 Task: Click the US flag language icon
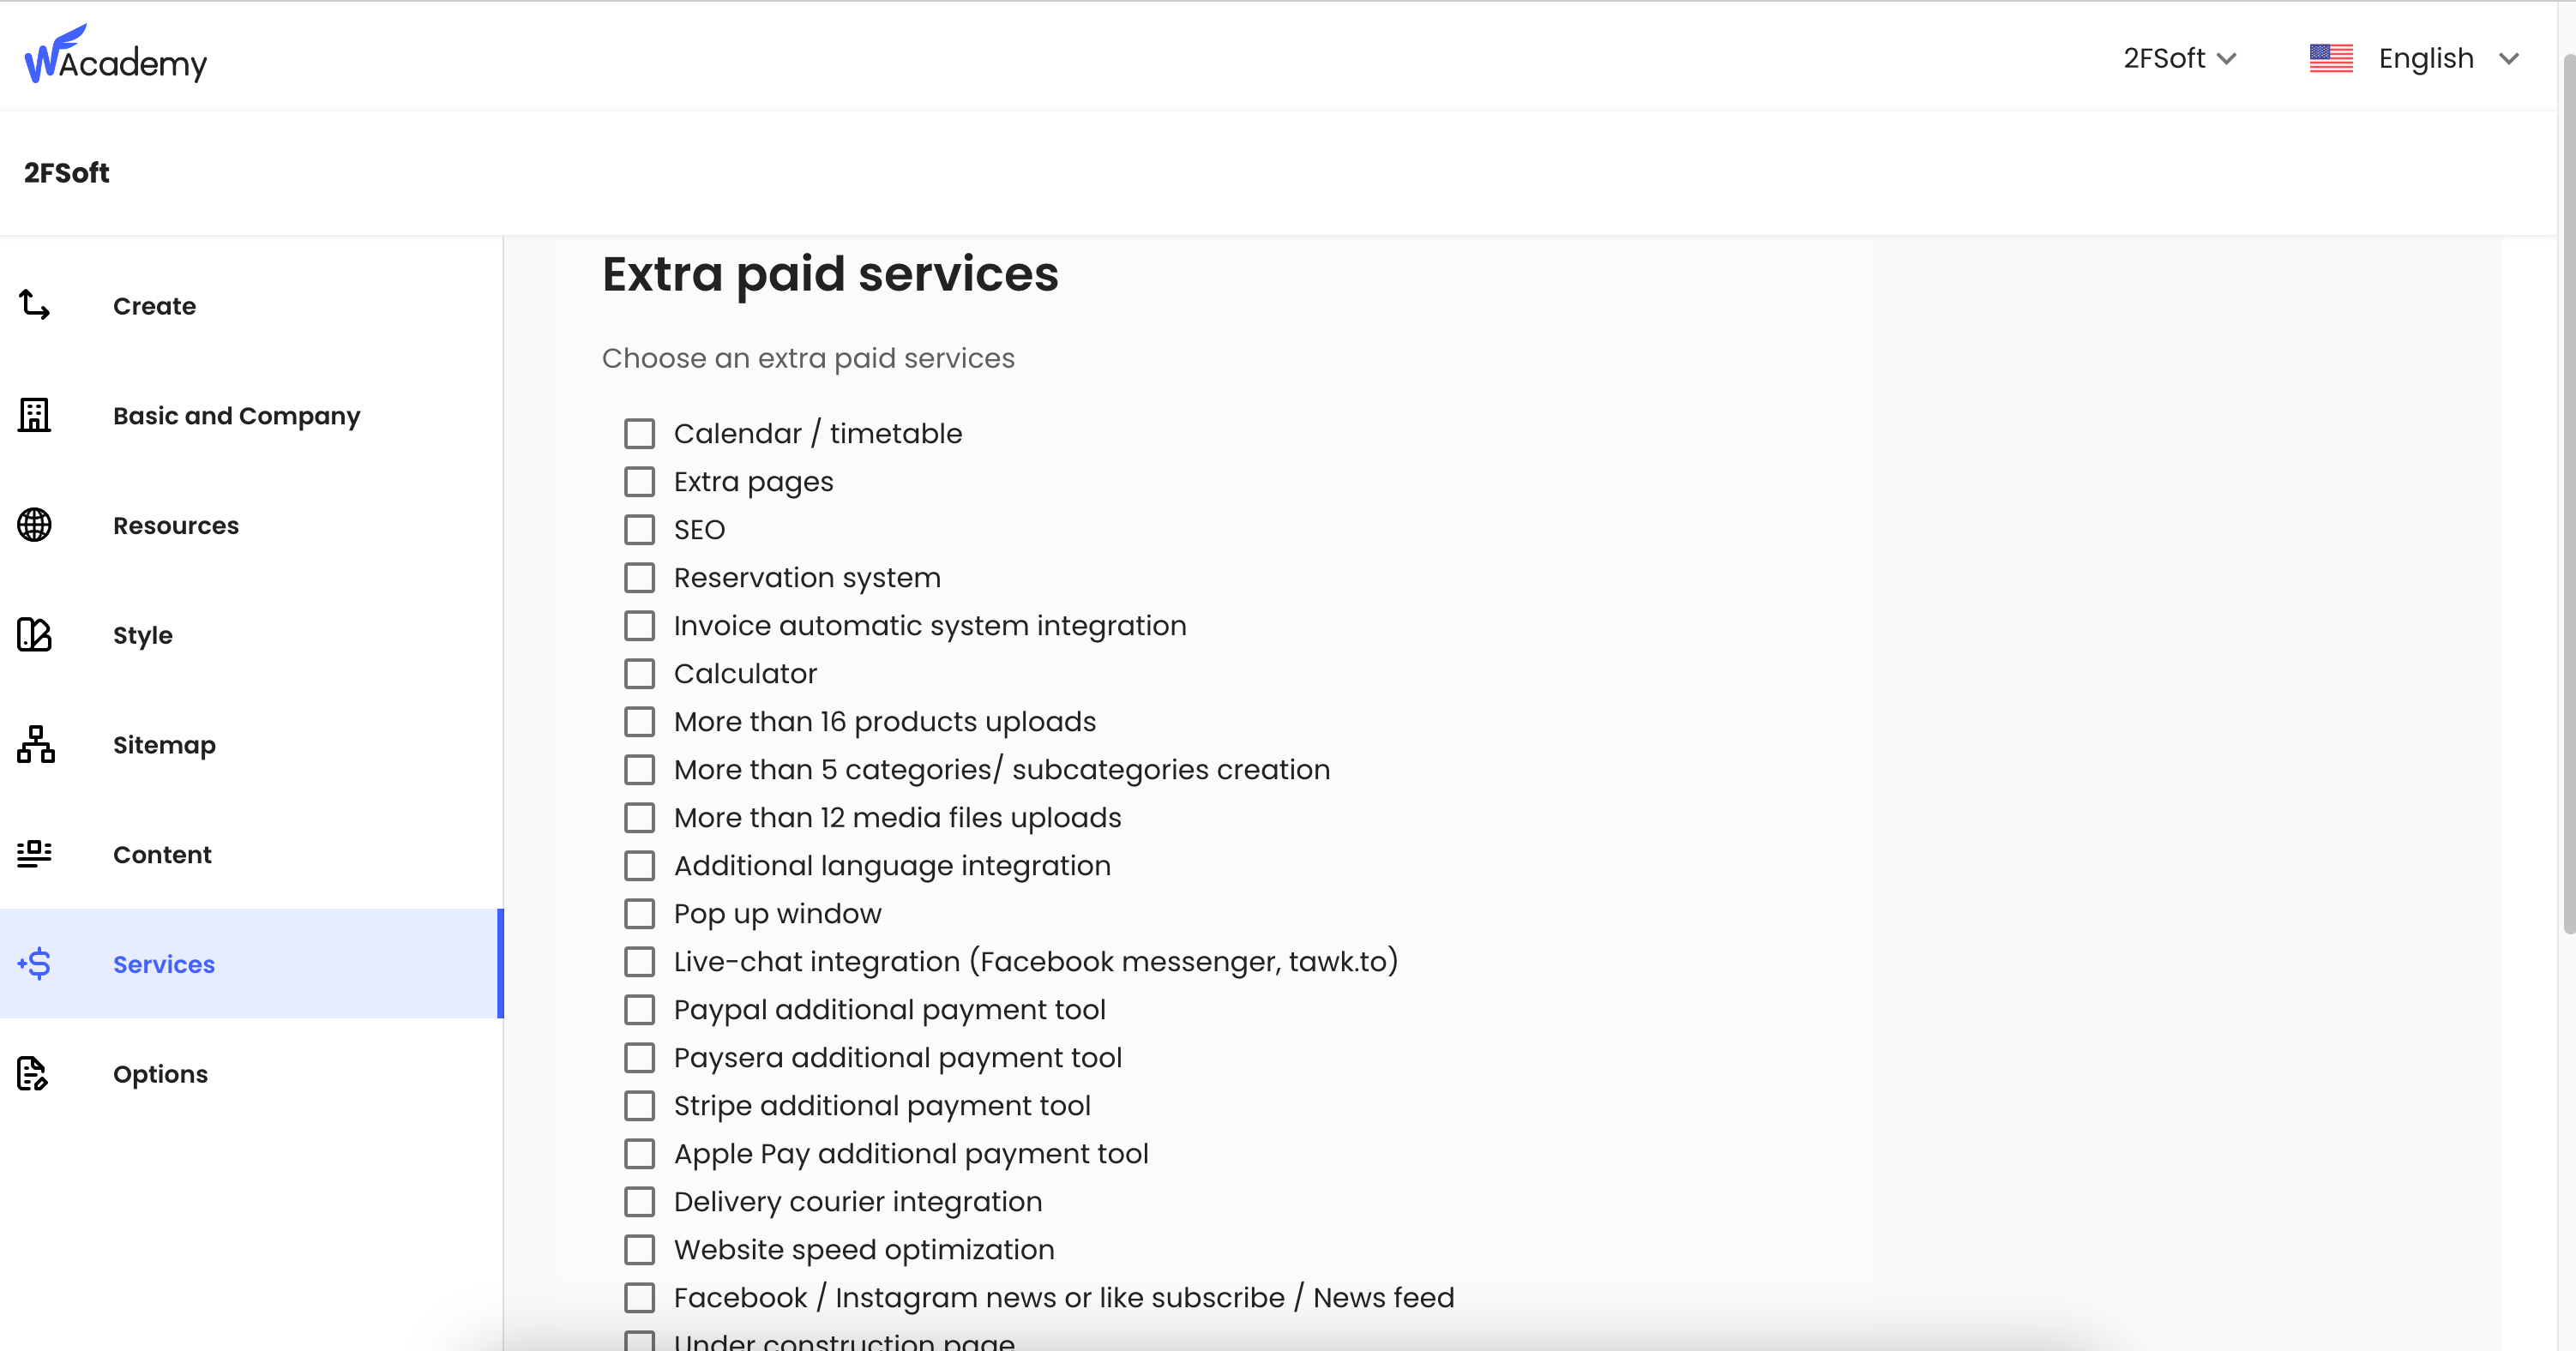point(2331,59)
